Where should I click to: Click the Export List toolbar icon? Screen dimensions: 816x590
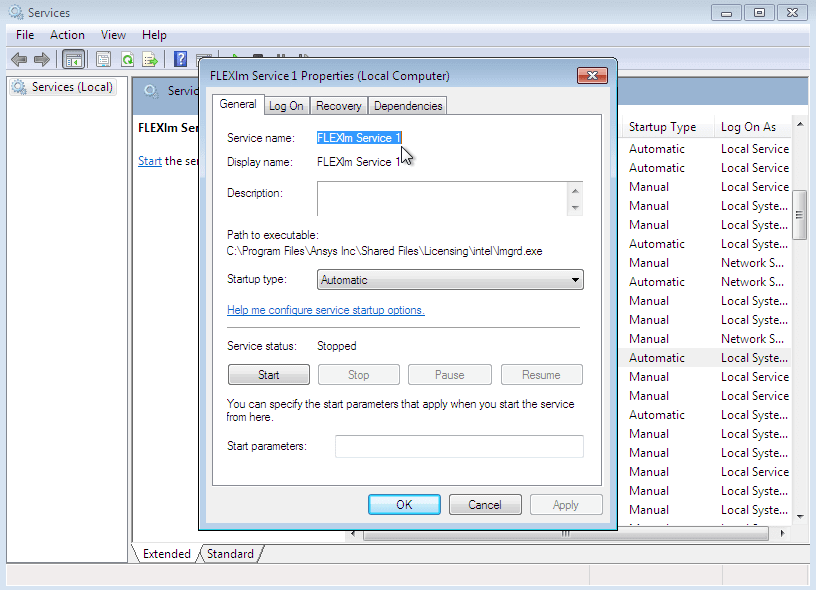pos(151,59)
